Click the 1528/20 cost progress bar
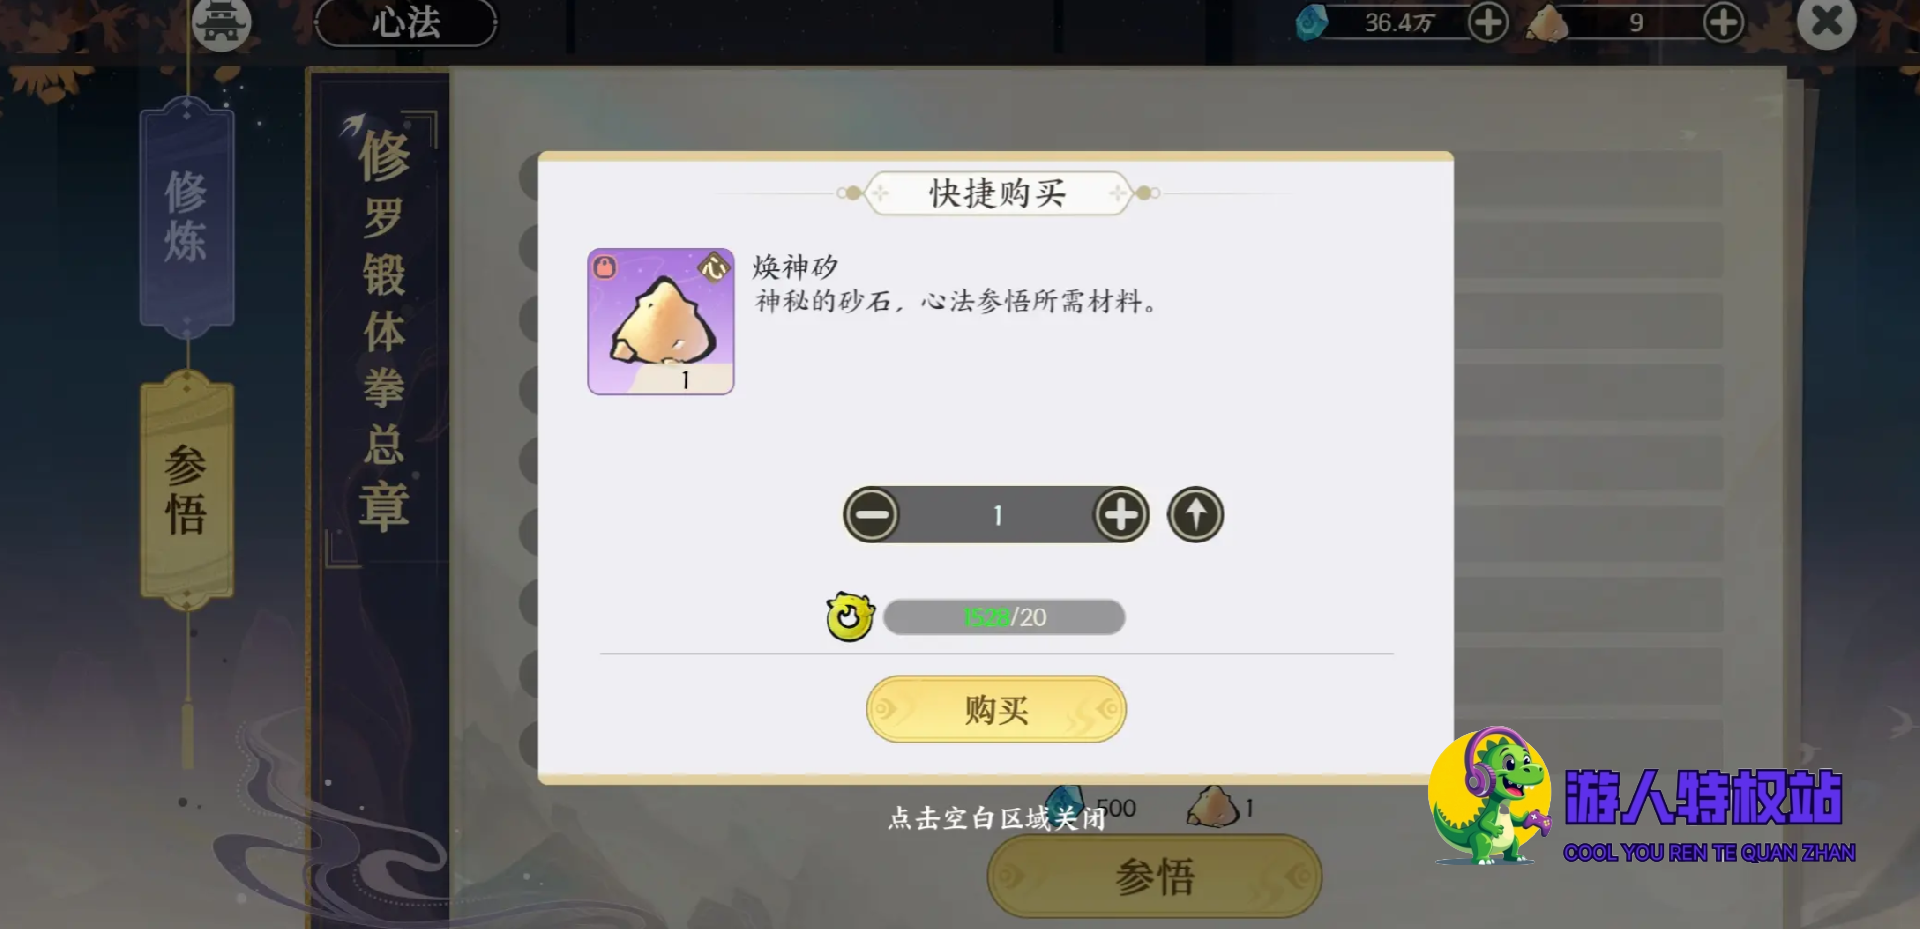This screenshot has width=1920, height=929. click(x=1004, y=617)
